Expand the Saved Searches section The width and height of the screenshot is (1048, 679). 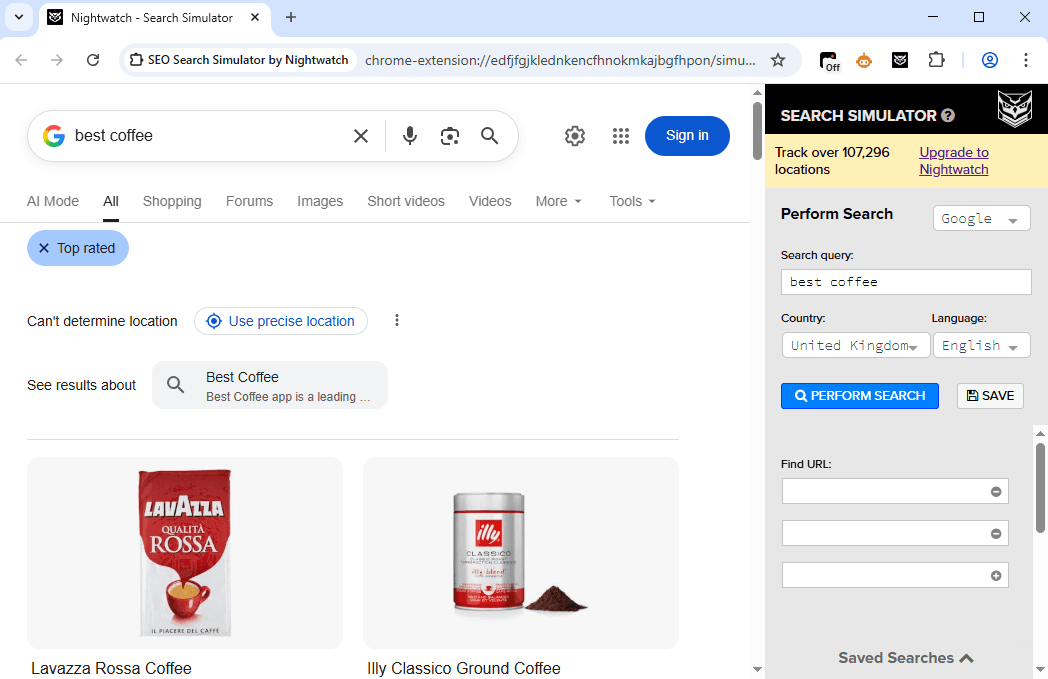tap(906, 658)
